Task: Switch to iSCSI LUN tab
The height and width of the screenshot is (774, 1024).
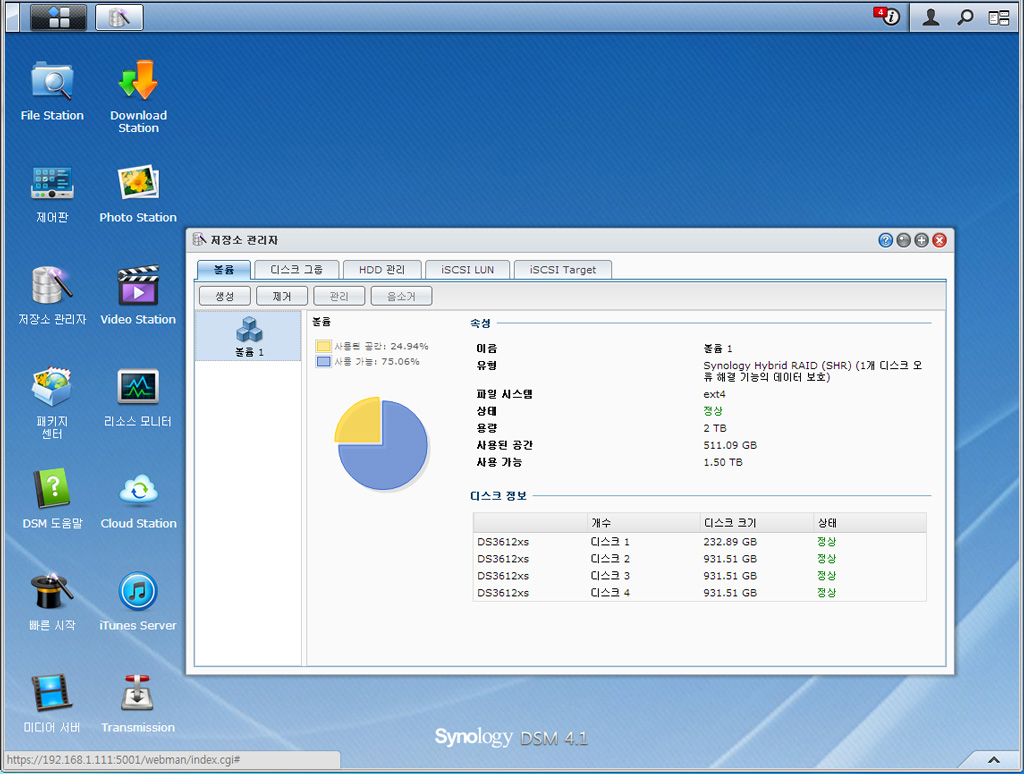Action: pos(468,270)
